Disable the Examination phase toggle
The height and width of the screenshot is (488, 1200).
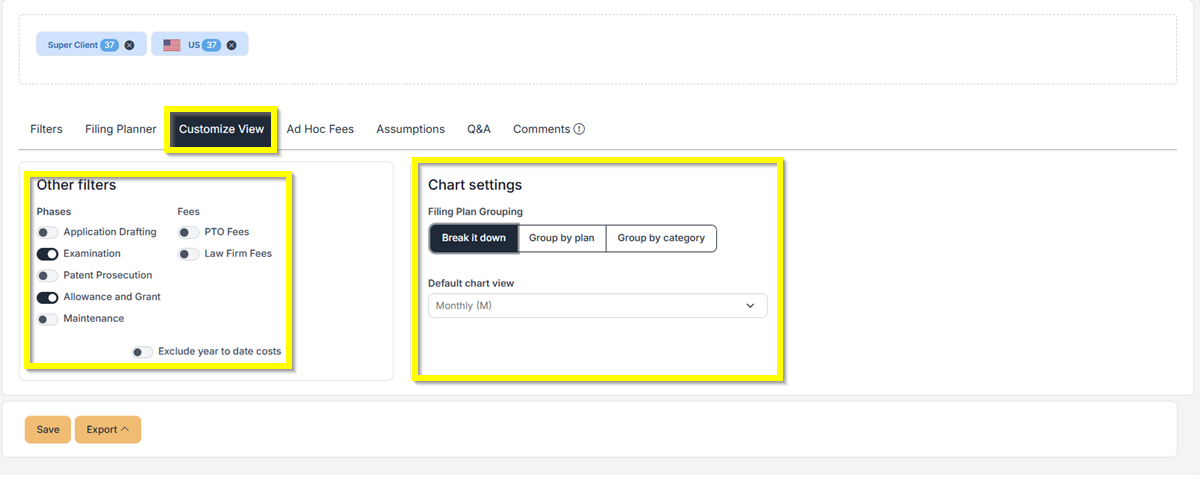(47, 254)
